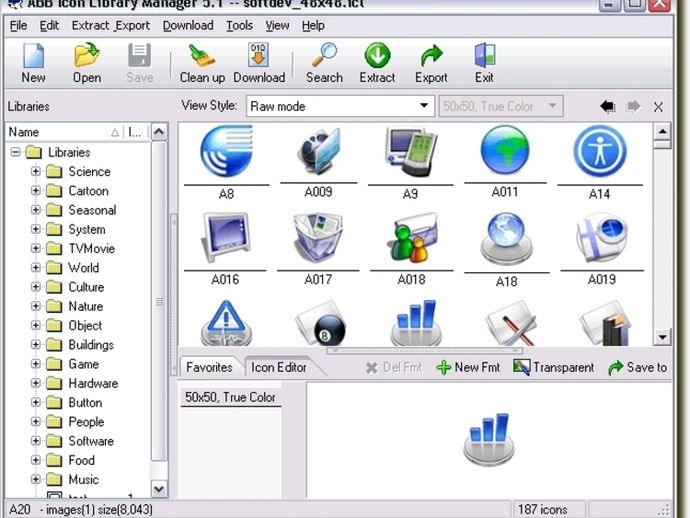Expand the World folder
Screen dimensions: 690x518
pyautogui.click(x=36, y=268)
